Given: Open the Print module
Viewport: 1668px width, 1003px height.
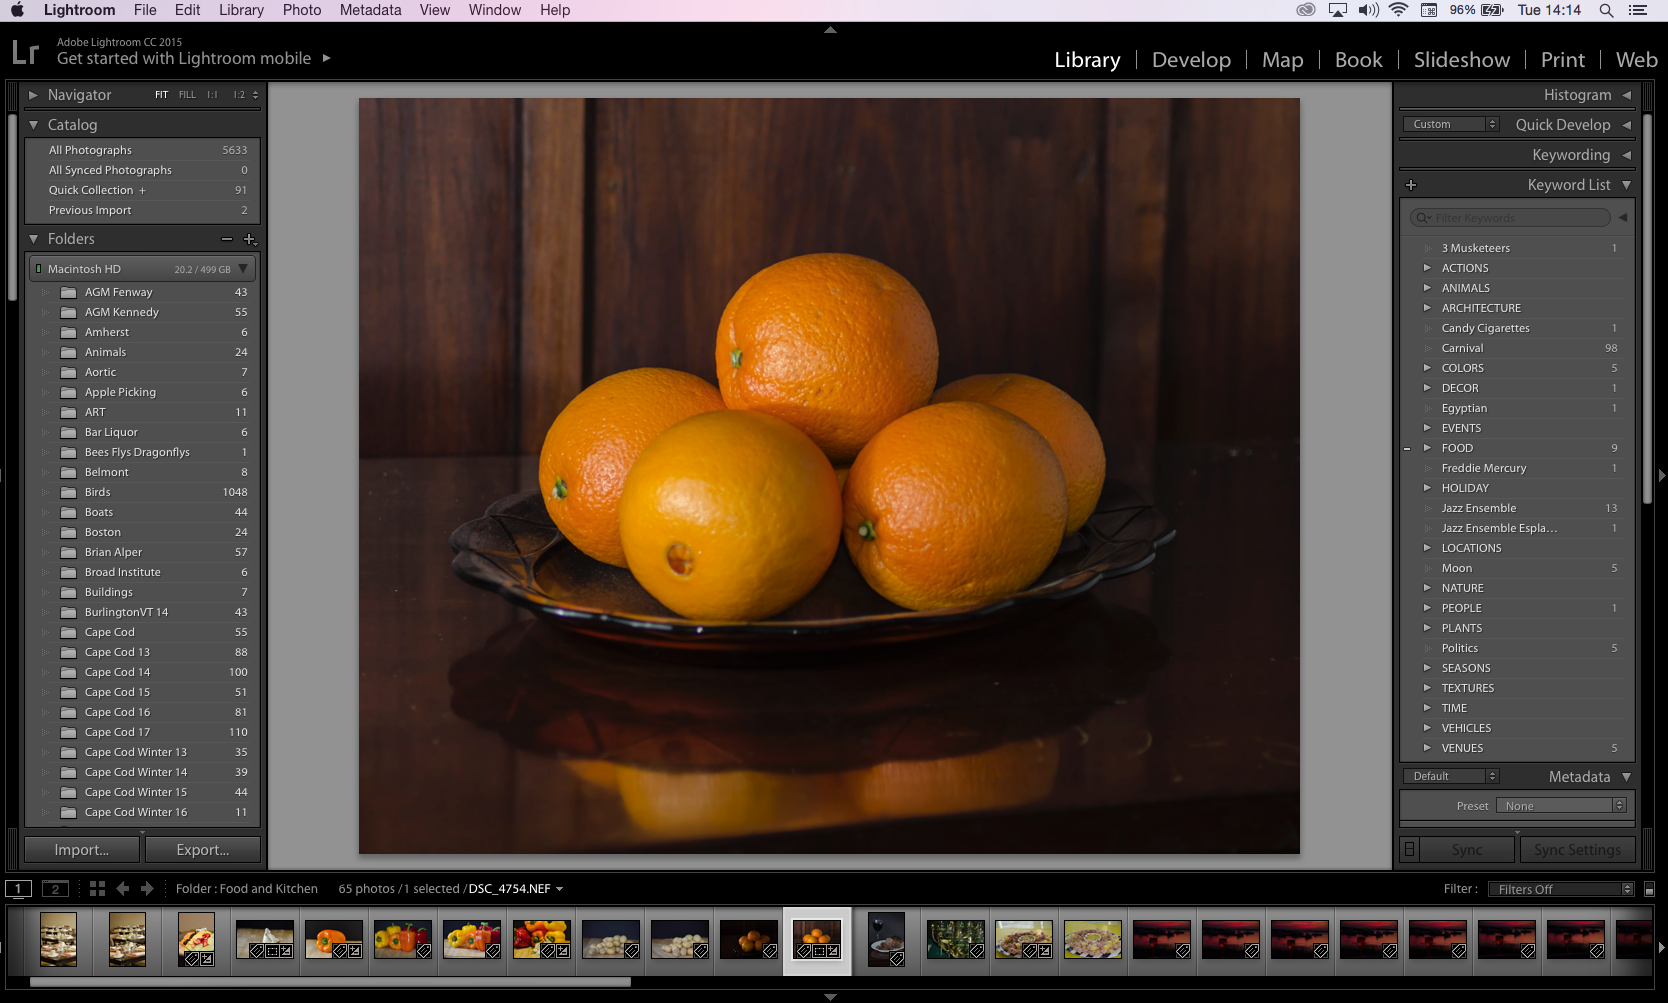Looking at the screenshot, I should tap(1562, 60).
